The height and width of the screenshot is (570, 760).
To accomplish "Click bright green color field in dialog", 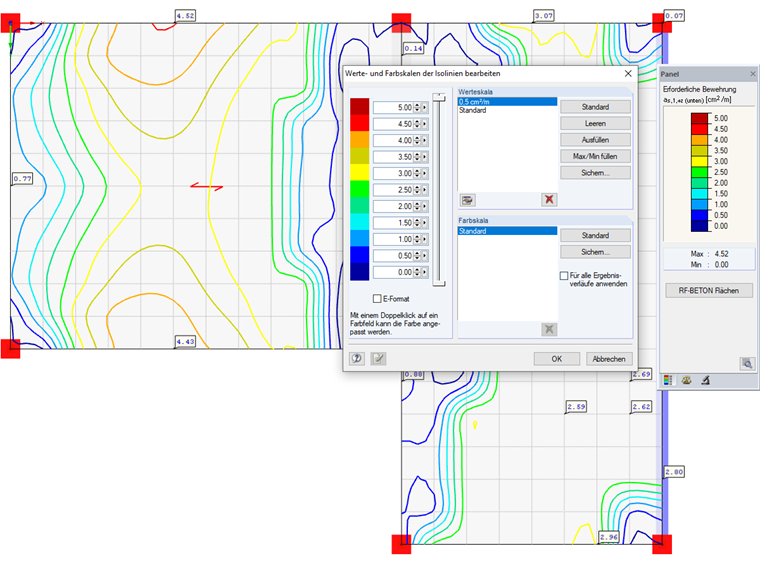I will pos(360,189).
